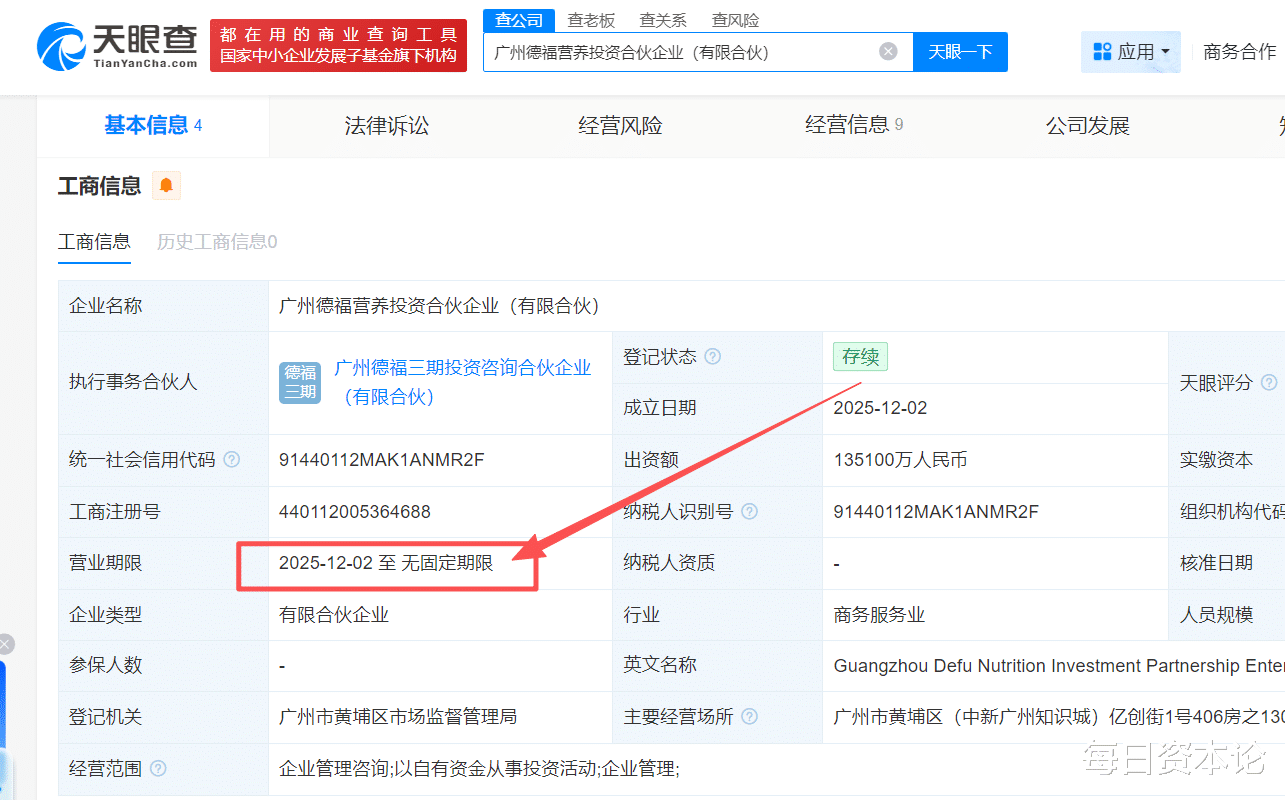This screenshot has height=800, width=1285.
Task: Switch to the 基本信息 tab
Action: click(153, 125)
